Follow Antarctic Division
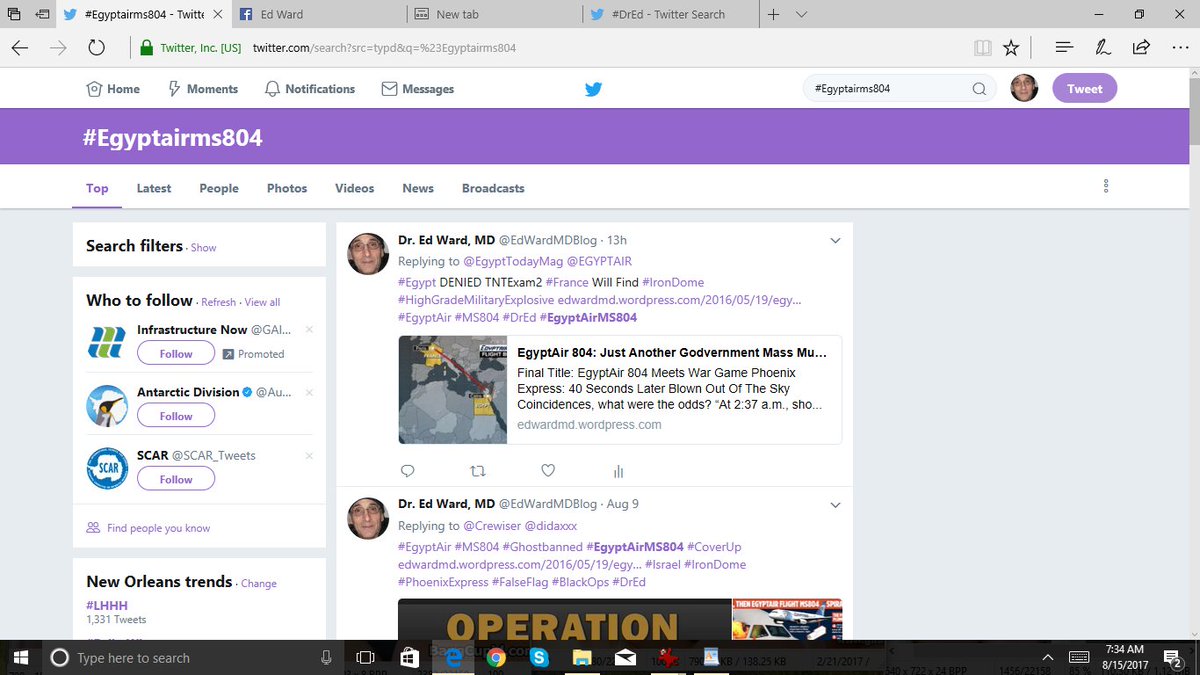1200x675 pixels. pyautogui.click(x=176, y=416)
